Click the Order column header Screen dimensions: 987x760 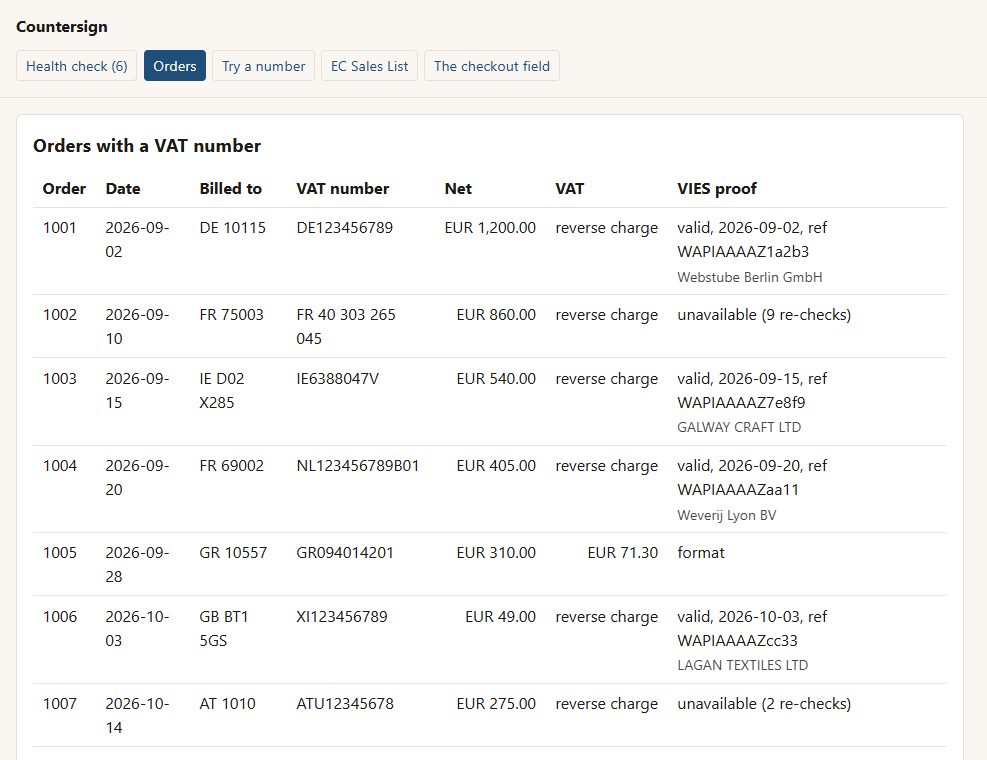click(x=64, y=188)
